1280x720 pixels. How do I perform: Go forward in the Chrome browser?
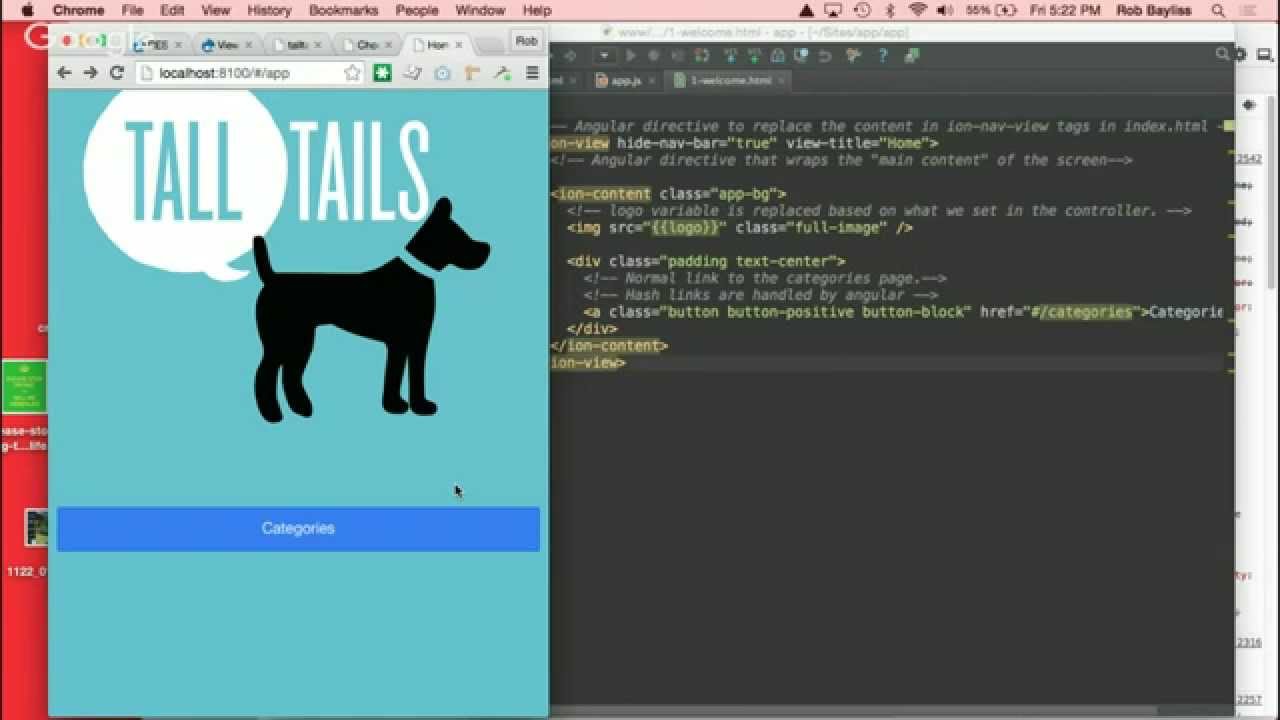tap(90, 73)
